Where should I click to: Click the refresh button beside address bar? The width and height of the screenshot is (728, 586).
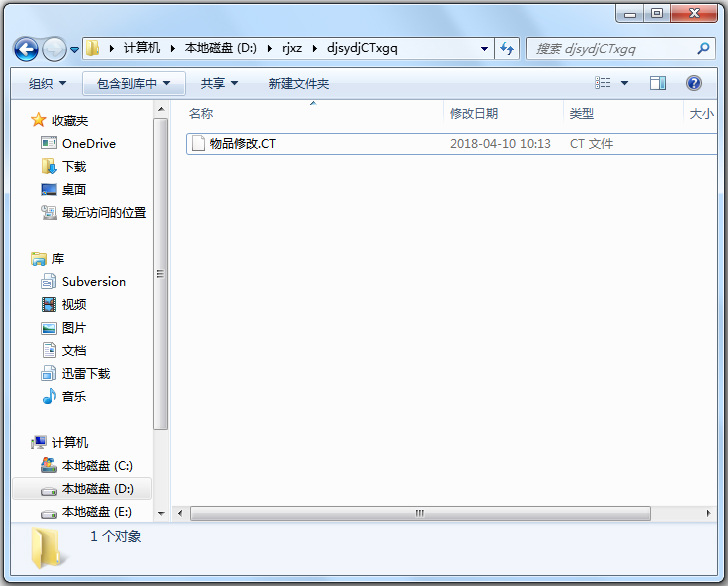(x=507, y=48)
